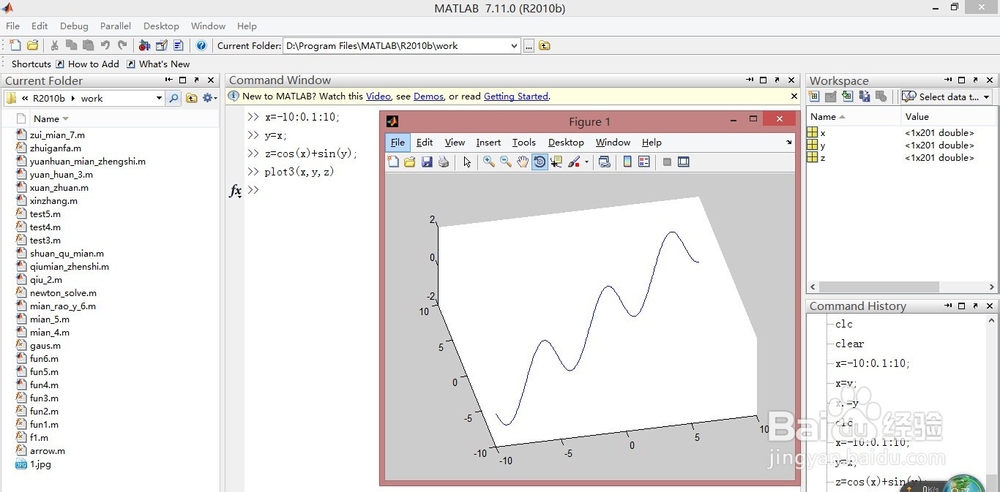Toggle the Zoom Out tool
The image size is (1000, 492).
[x=506, y=162]
